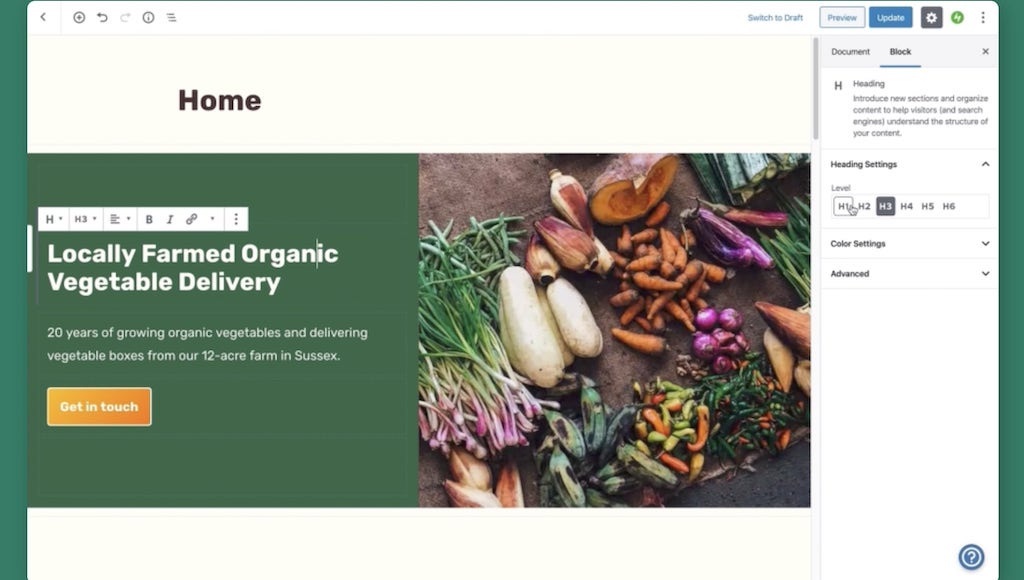Undo the last change
Screen dimensions: 1024x580
pos(103,18)
